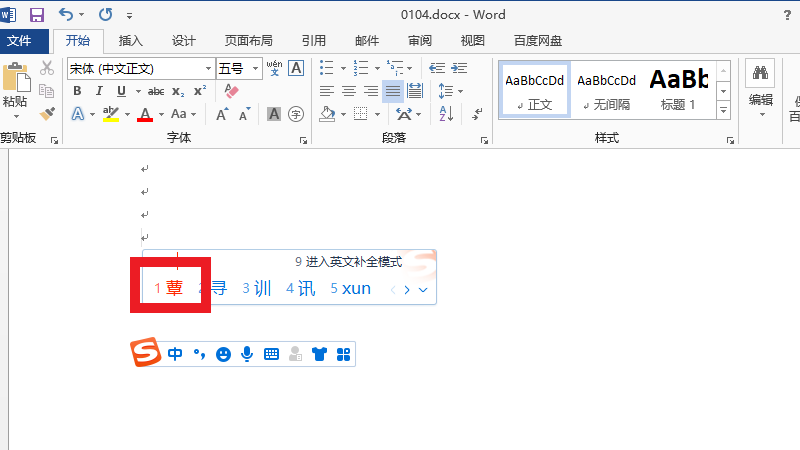800x450 pixels.
Task: Switch to the 插入 tab
Action: tap(130, 41)
